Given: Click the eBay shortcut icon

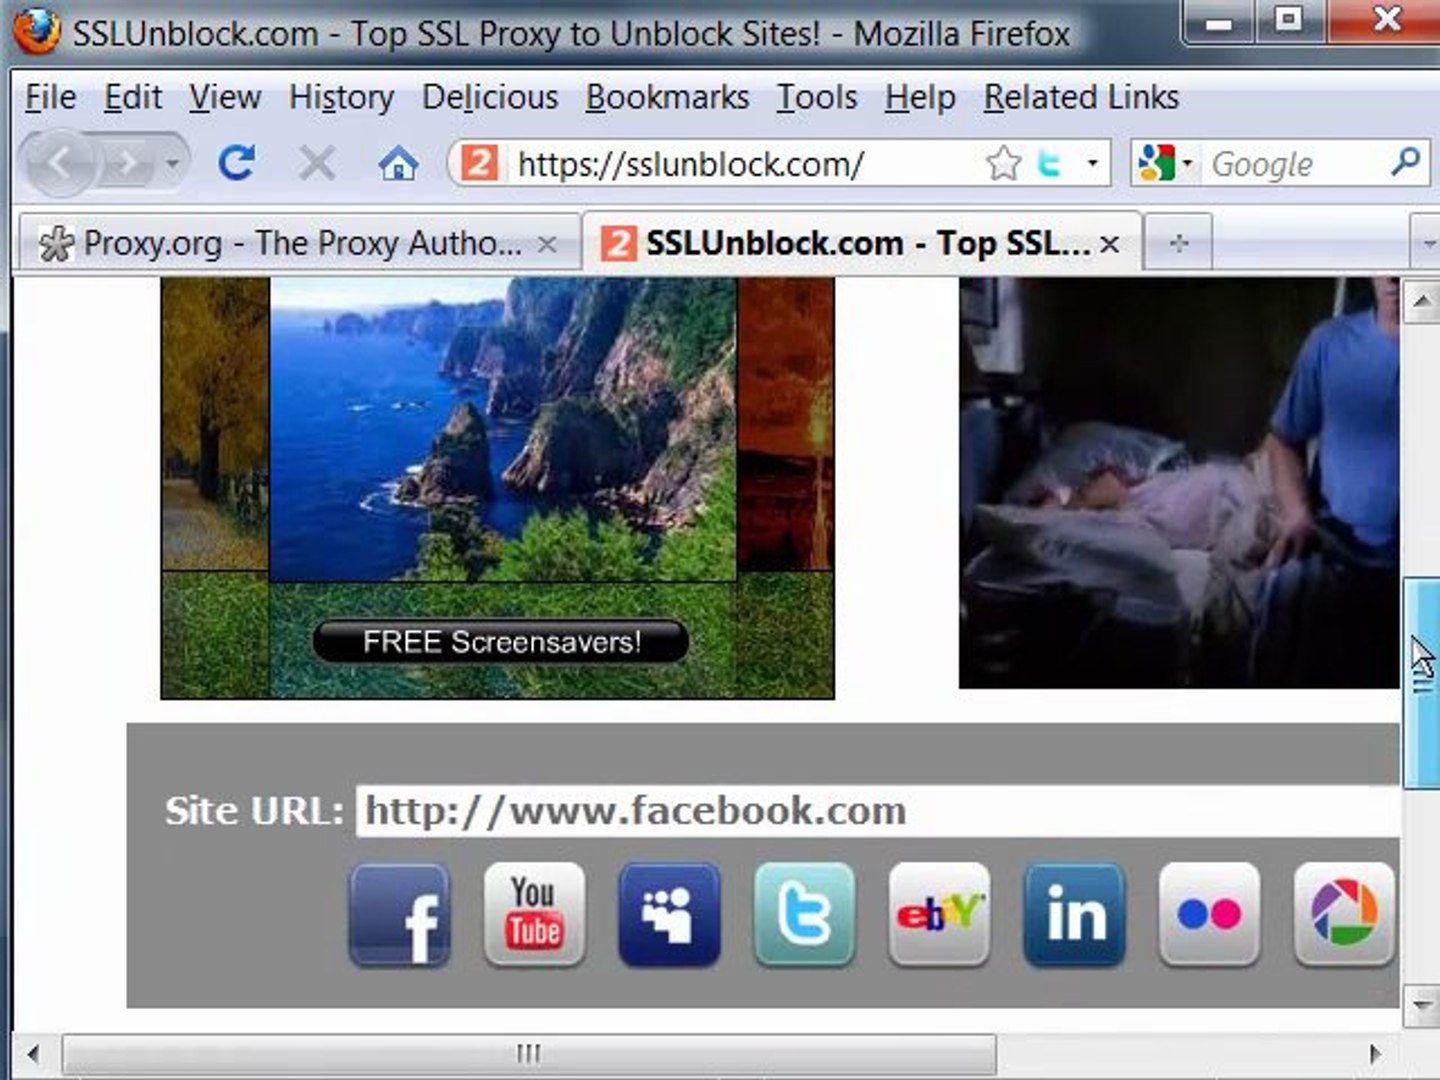Looking at the screenshot, I should tap(939, 915).
